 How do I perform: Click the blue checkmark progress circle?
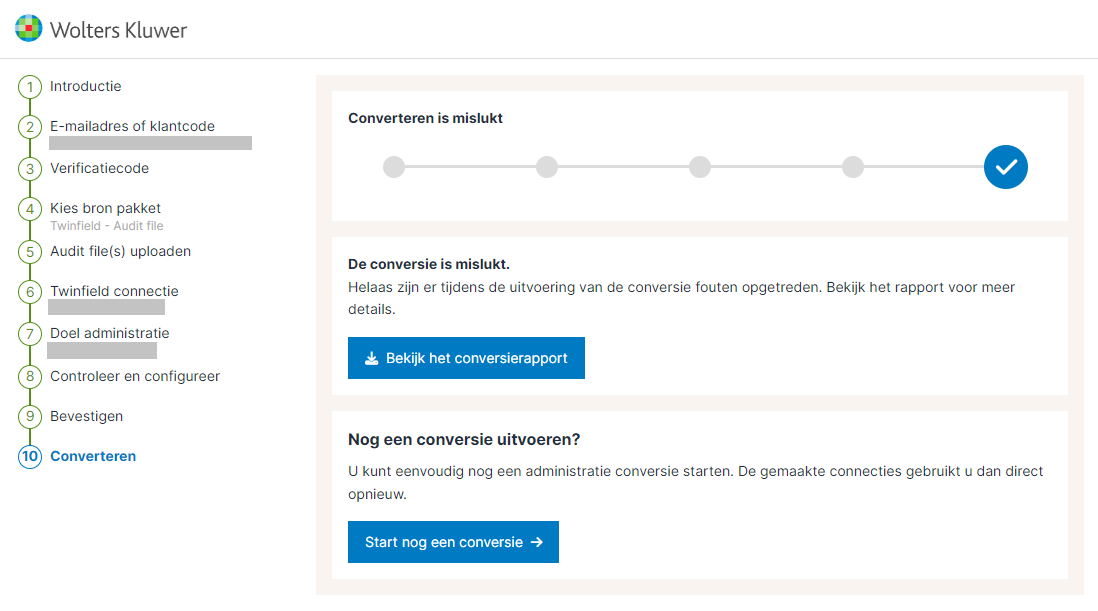1005,167
